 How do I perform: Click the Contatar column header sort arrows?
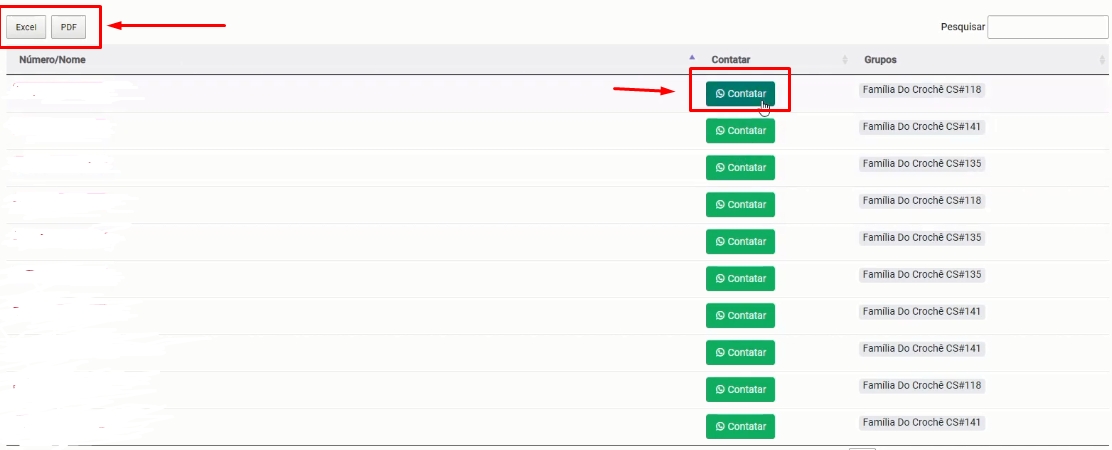845,60
